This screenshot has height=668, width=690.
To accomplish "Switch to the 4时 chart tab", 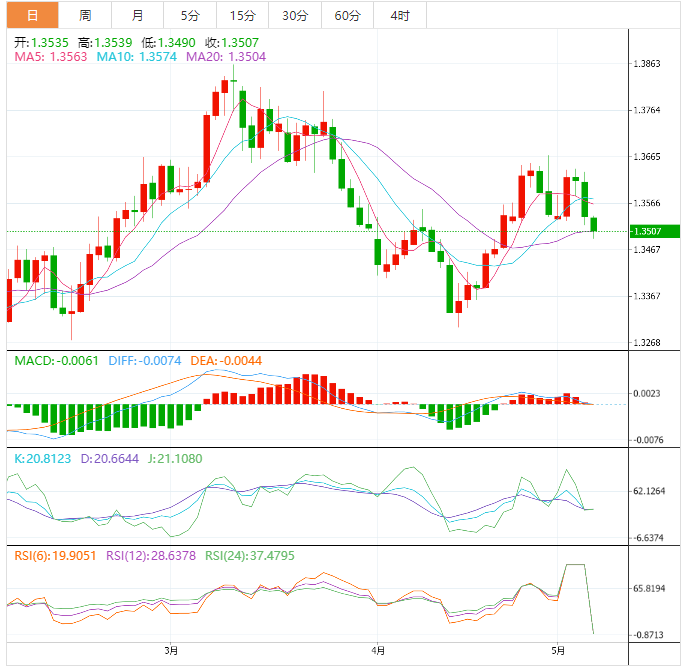I will [x=399, y=15].
